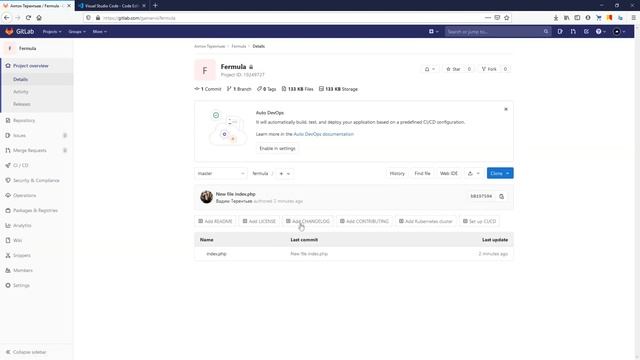Image resolution: width=640 pixels, height=360 pixels.
Task: Click the Fermula breadcrumb link
Action: pos(239,46)
